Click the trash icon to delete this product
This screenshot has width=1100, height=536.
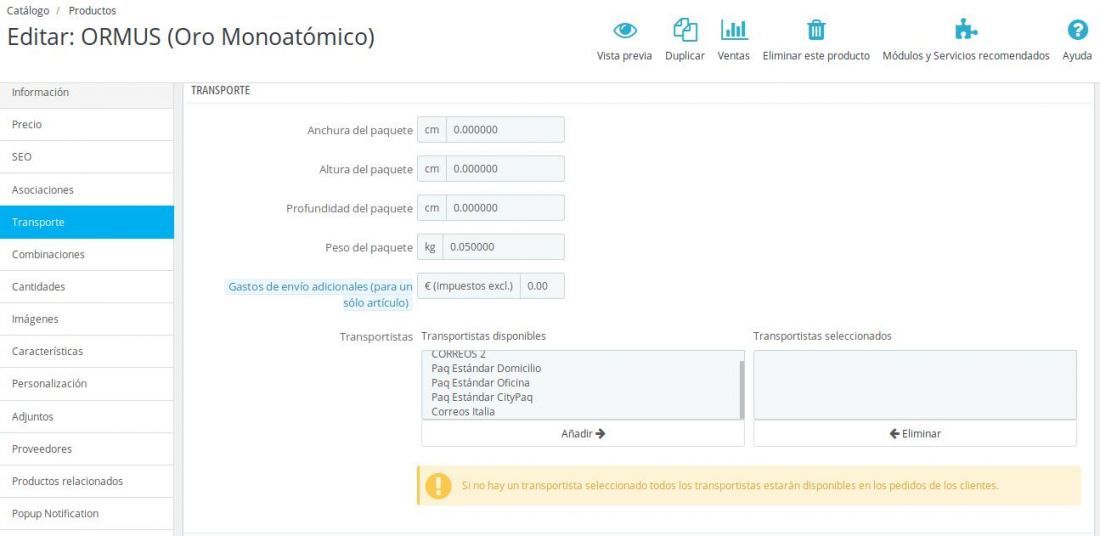coord(816,30)
